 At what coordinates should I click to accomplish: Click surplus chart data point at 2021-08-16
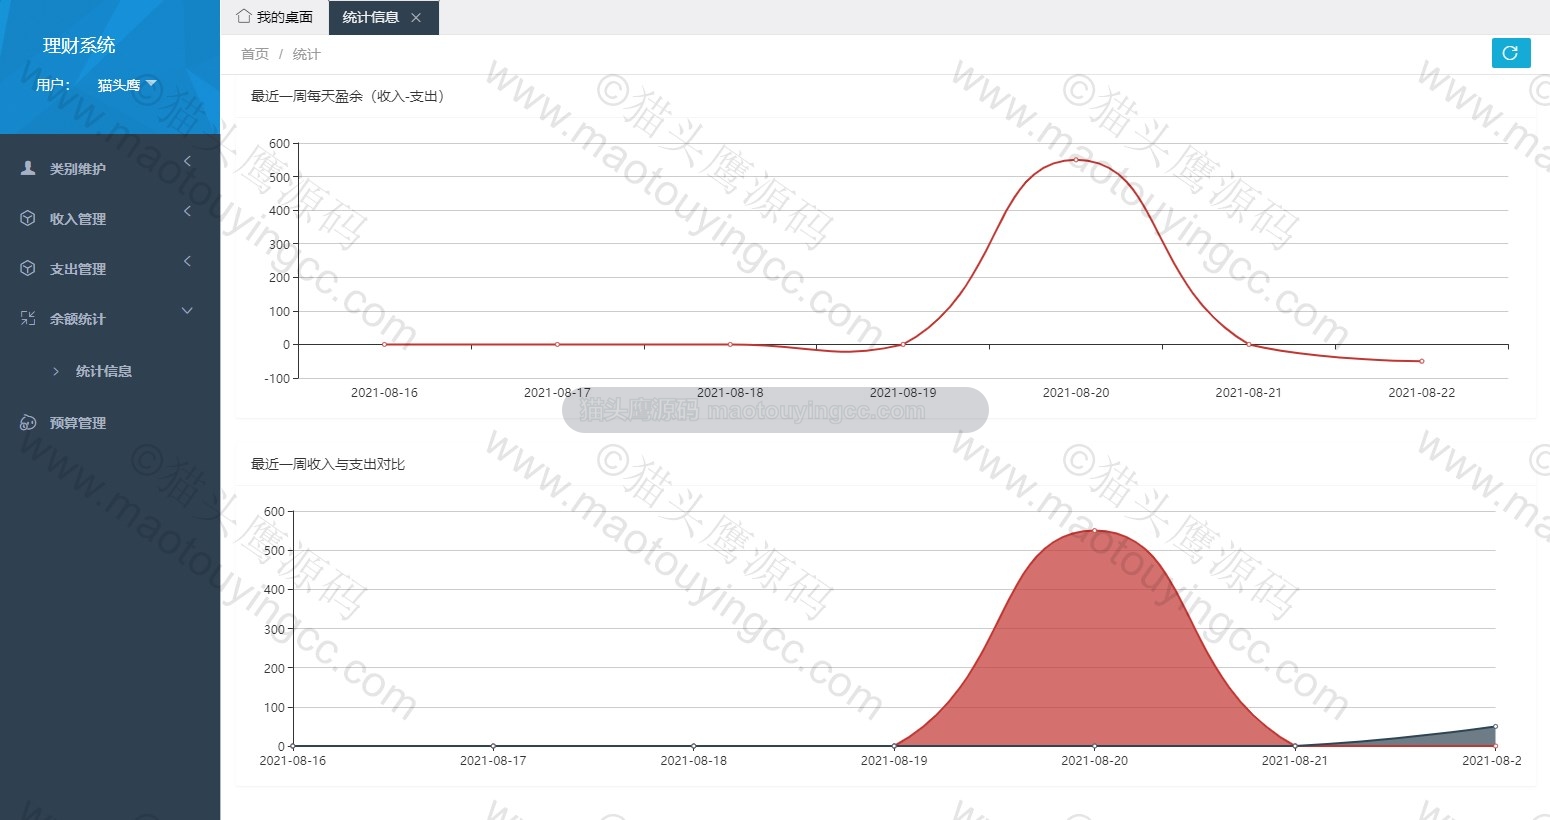(384, 344)
